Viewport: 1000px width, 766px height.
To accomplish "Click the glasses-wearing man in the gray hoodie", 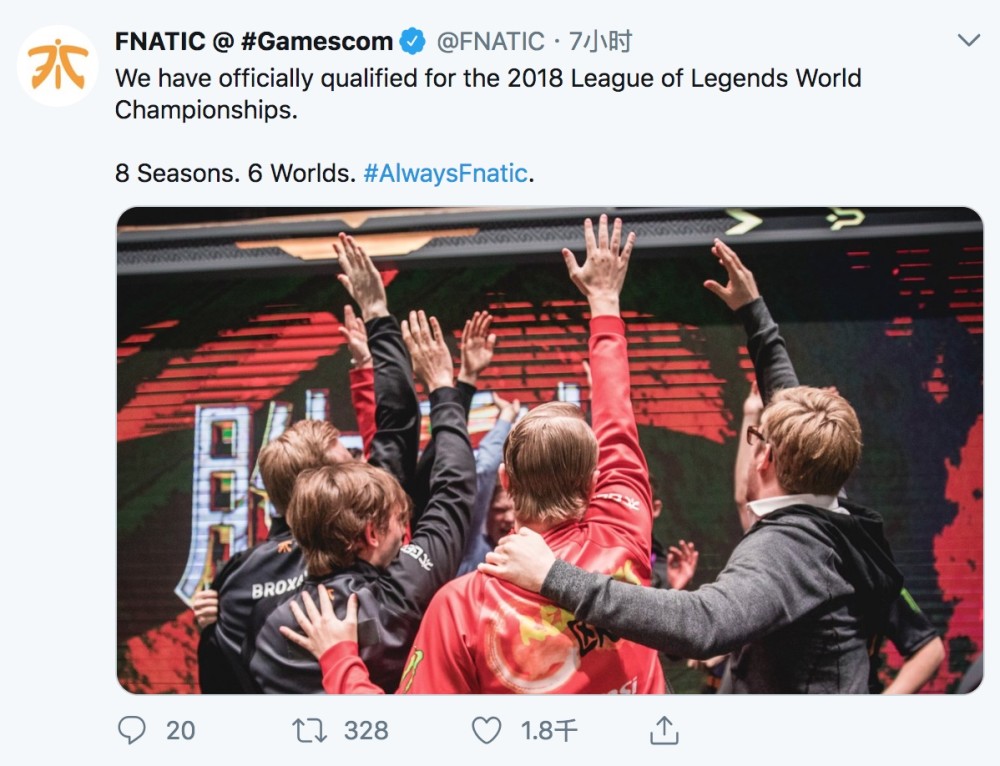I will click(x=791, y=542).
